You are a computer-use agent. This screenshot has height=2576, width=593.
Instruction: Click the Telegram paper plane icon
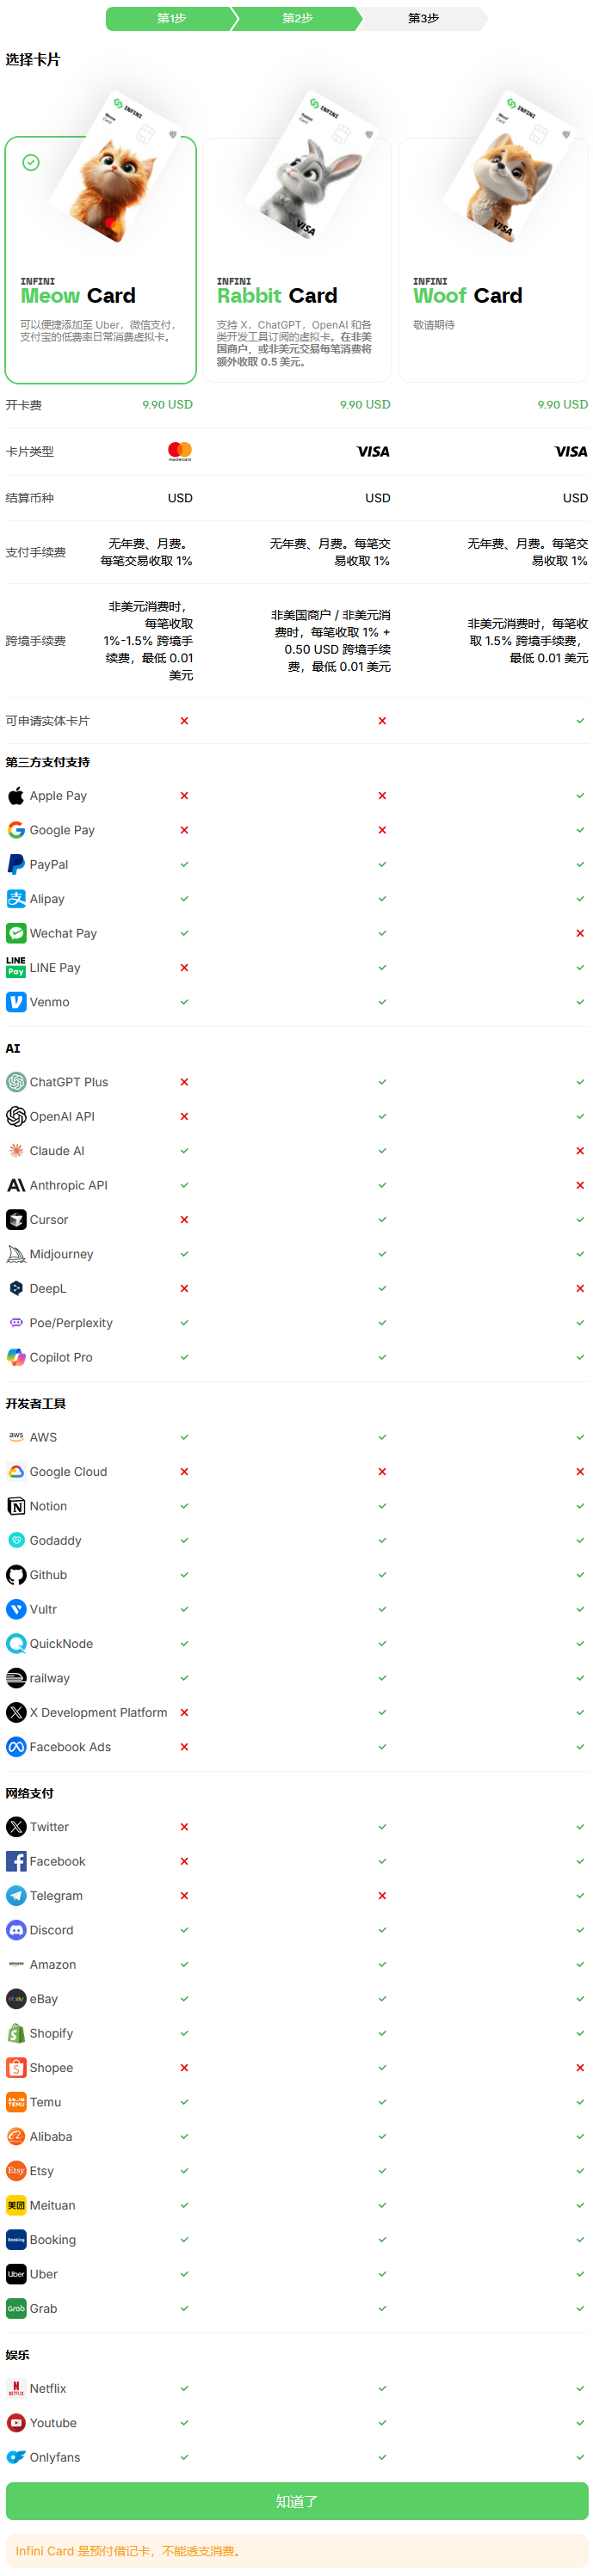click(16, 1896)
